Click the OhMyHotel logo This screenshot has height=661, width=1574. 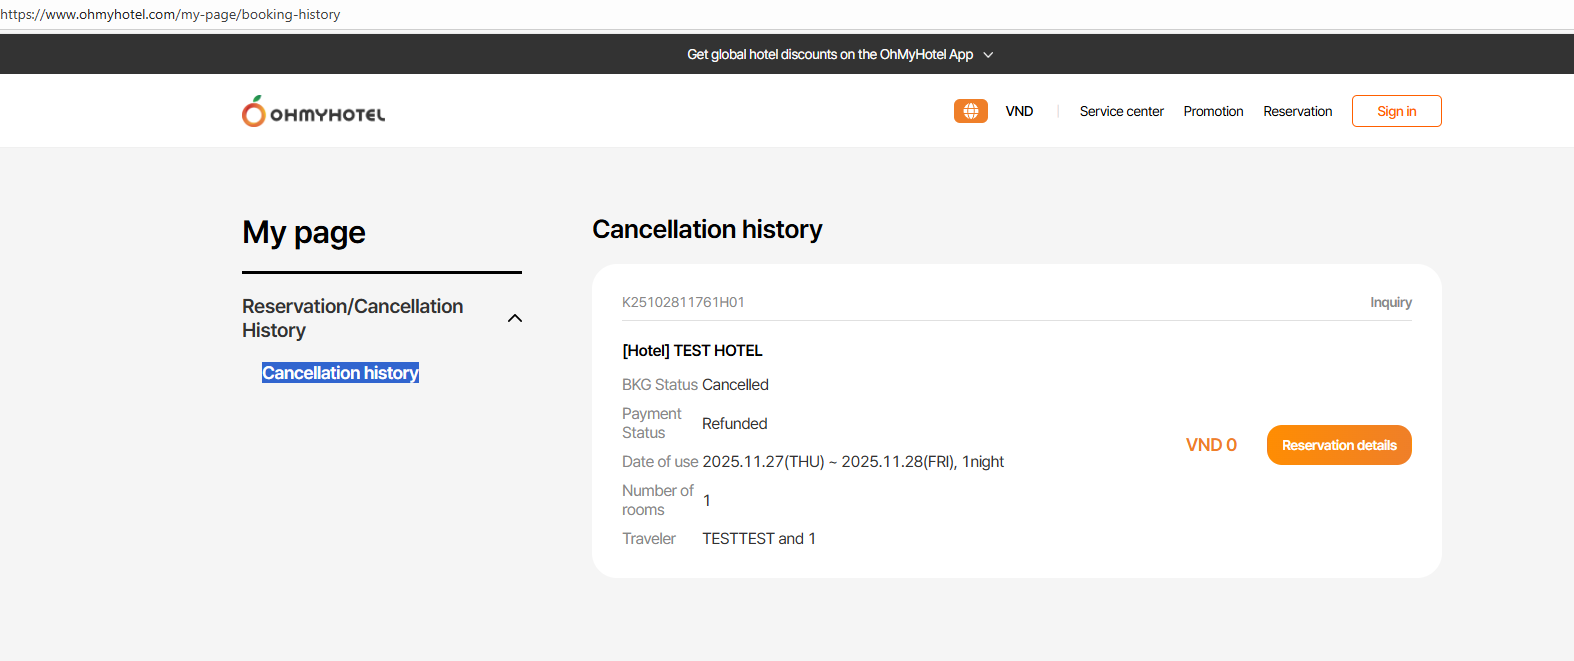pos(313,112)
